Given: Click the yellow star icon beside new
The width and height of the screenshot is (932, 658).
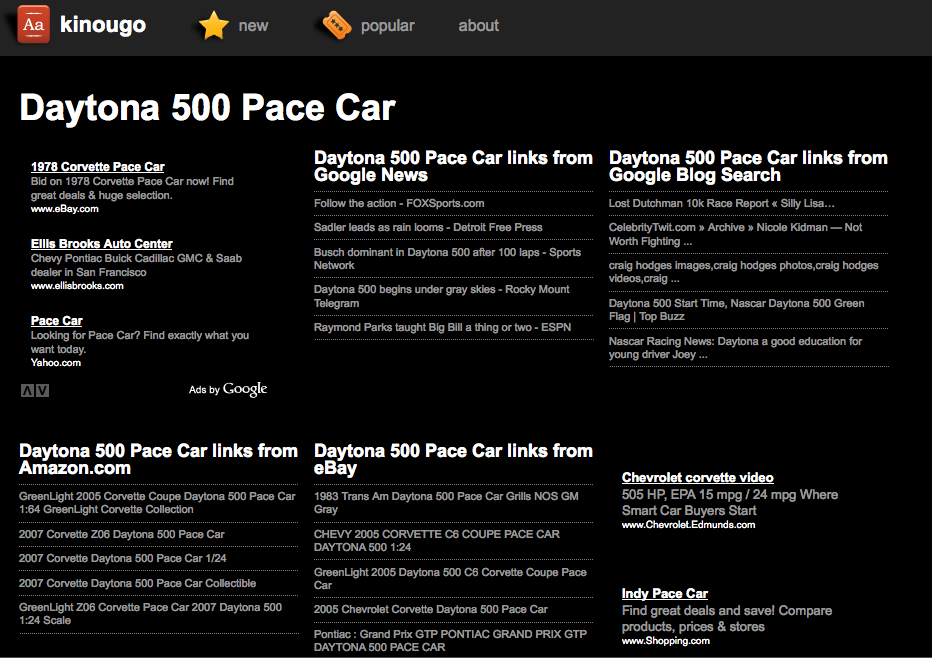Looking at the screenshot, I should coord(213,25).
